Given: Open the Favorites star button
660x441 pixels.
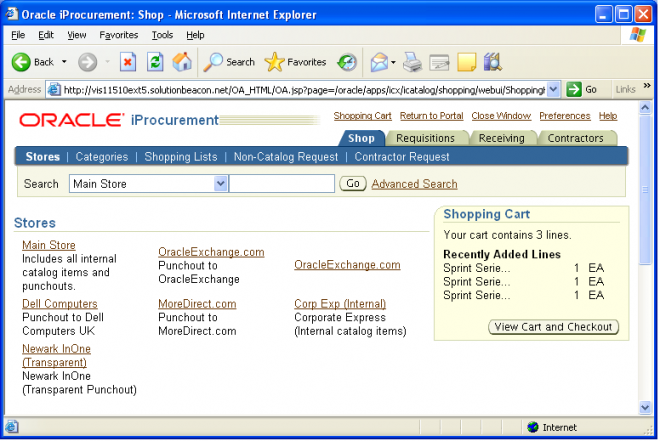Looking at the screenshot, I should [295, 62].
